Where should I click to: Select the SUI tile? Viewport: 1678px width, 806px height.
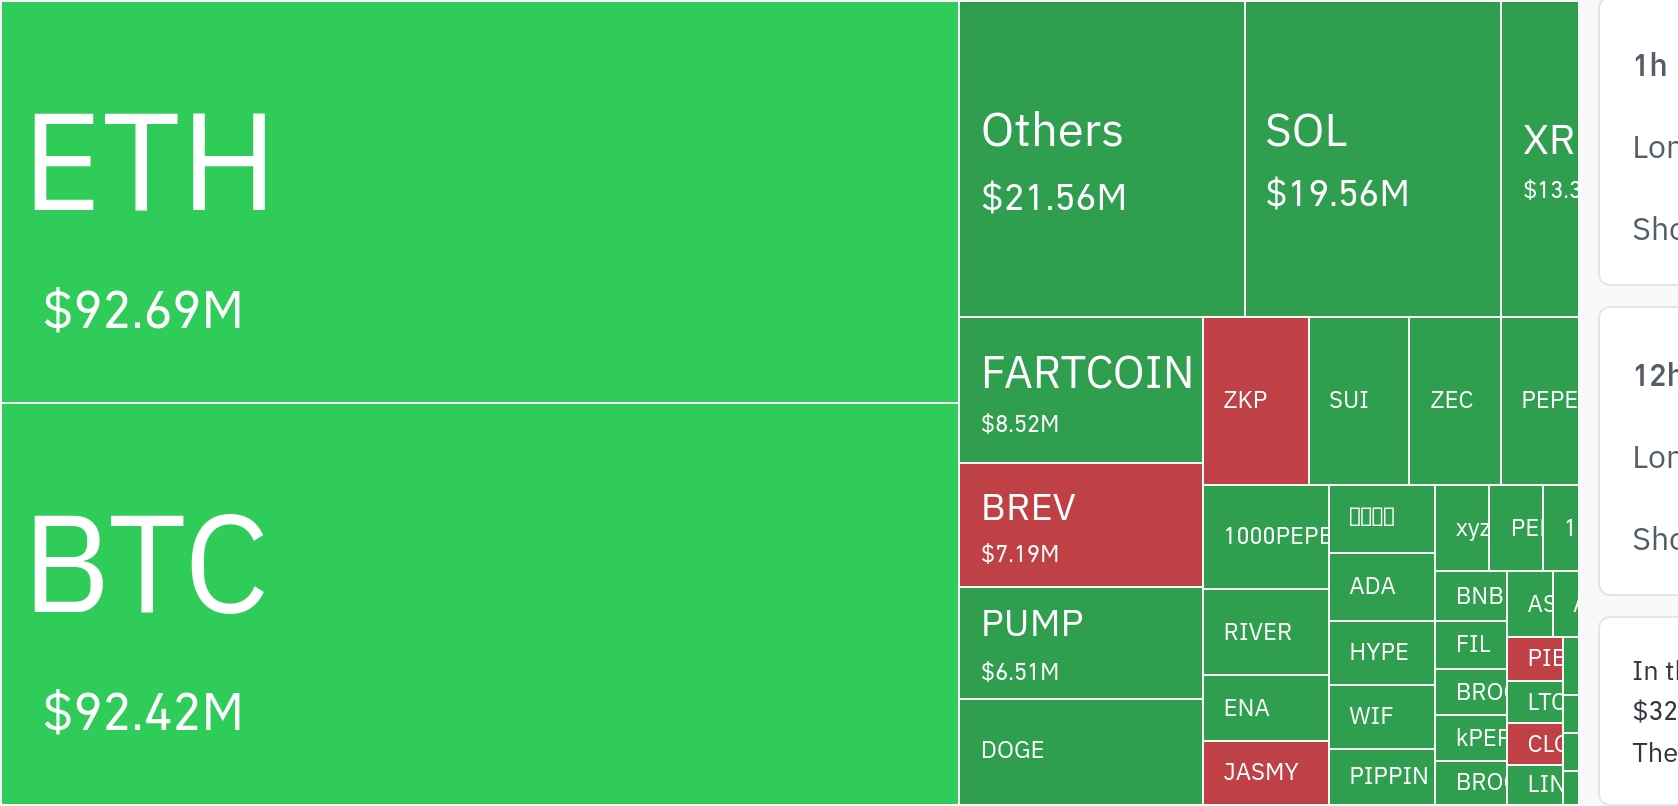tap(1358, 401)
